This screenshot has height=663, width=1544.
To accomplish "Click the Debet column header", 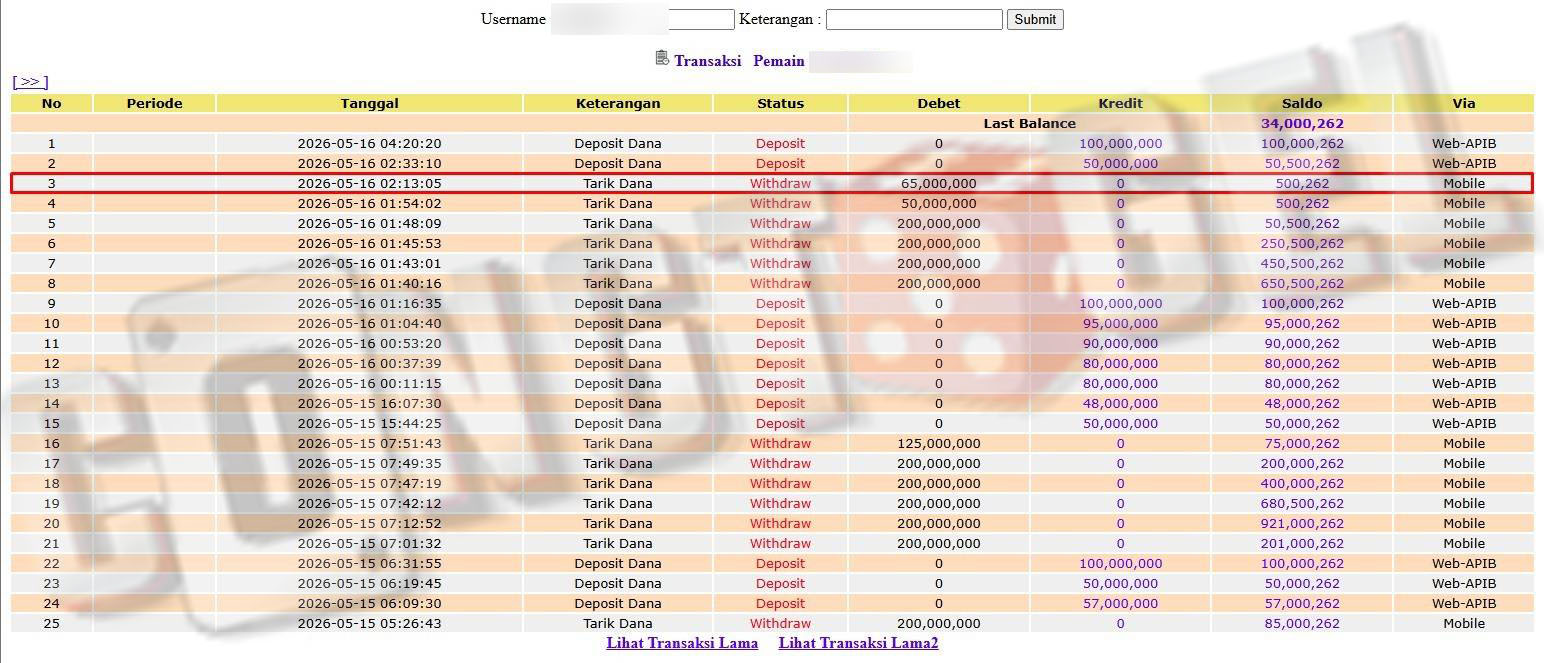I will 938,103.
